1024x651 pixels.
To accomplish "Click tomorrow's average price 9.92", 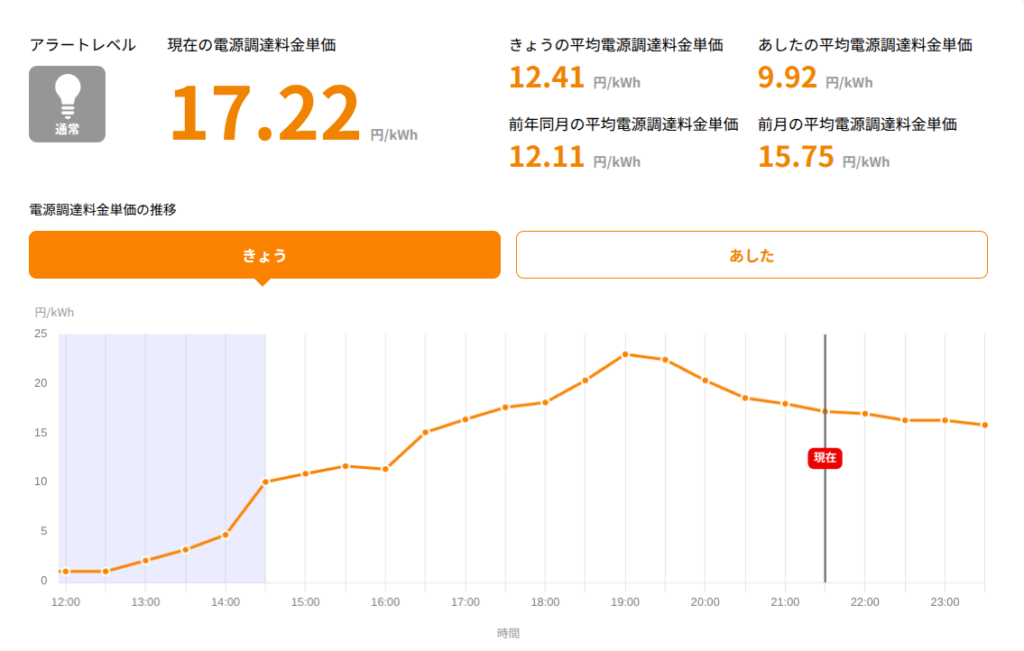I will tap(787, 78).
